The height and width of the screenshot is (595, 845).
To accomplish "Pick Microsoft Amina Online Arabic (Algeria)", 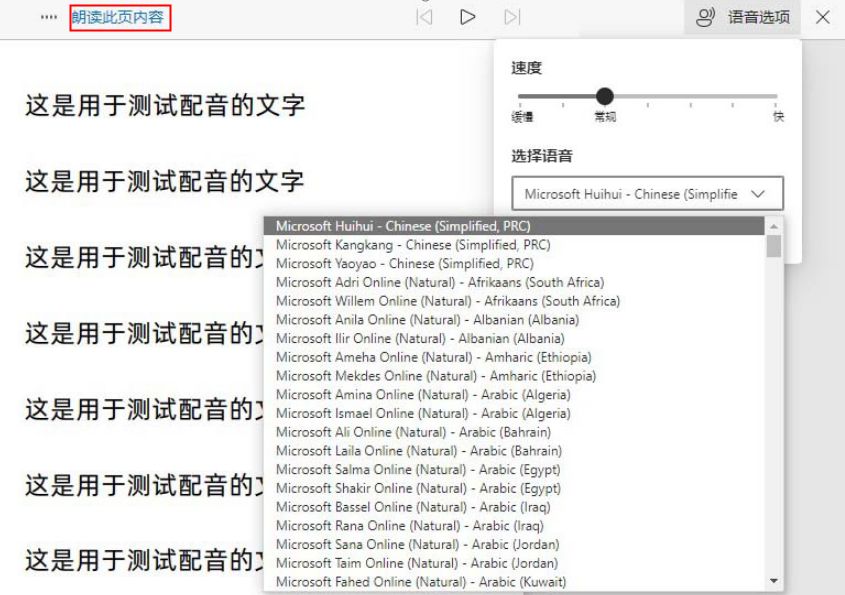I will (x=514, y=395).
